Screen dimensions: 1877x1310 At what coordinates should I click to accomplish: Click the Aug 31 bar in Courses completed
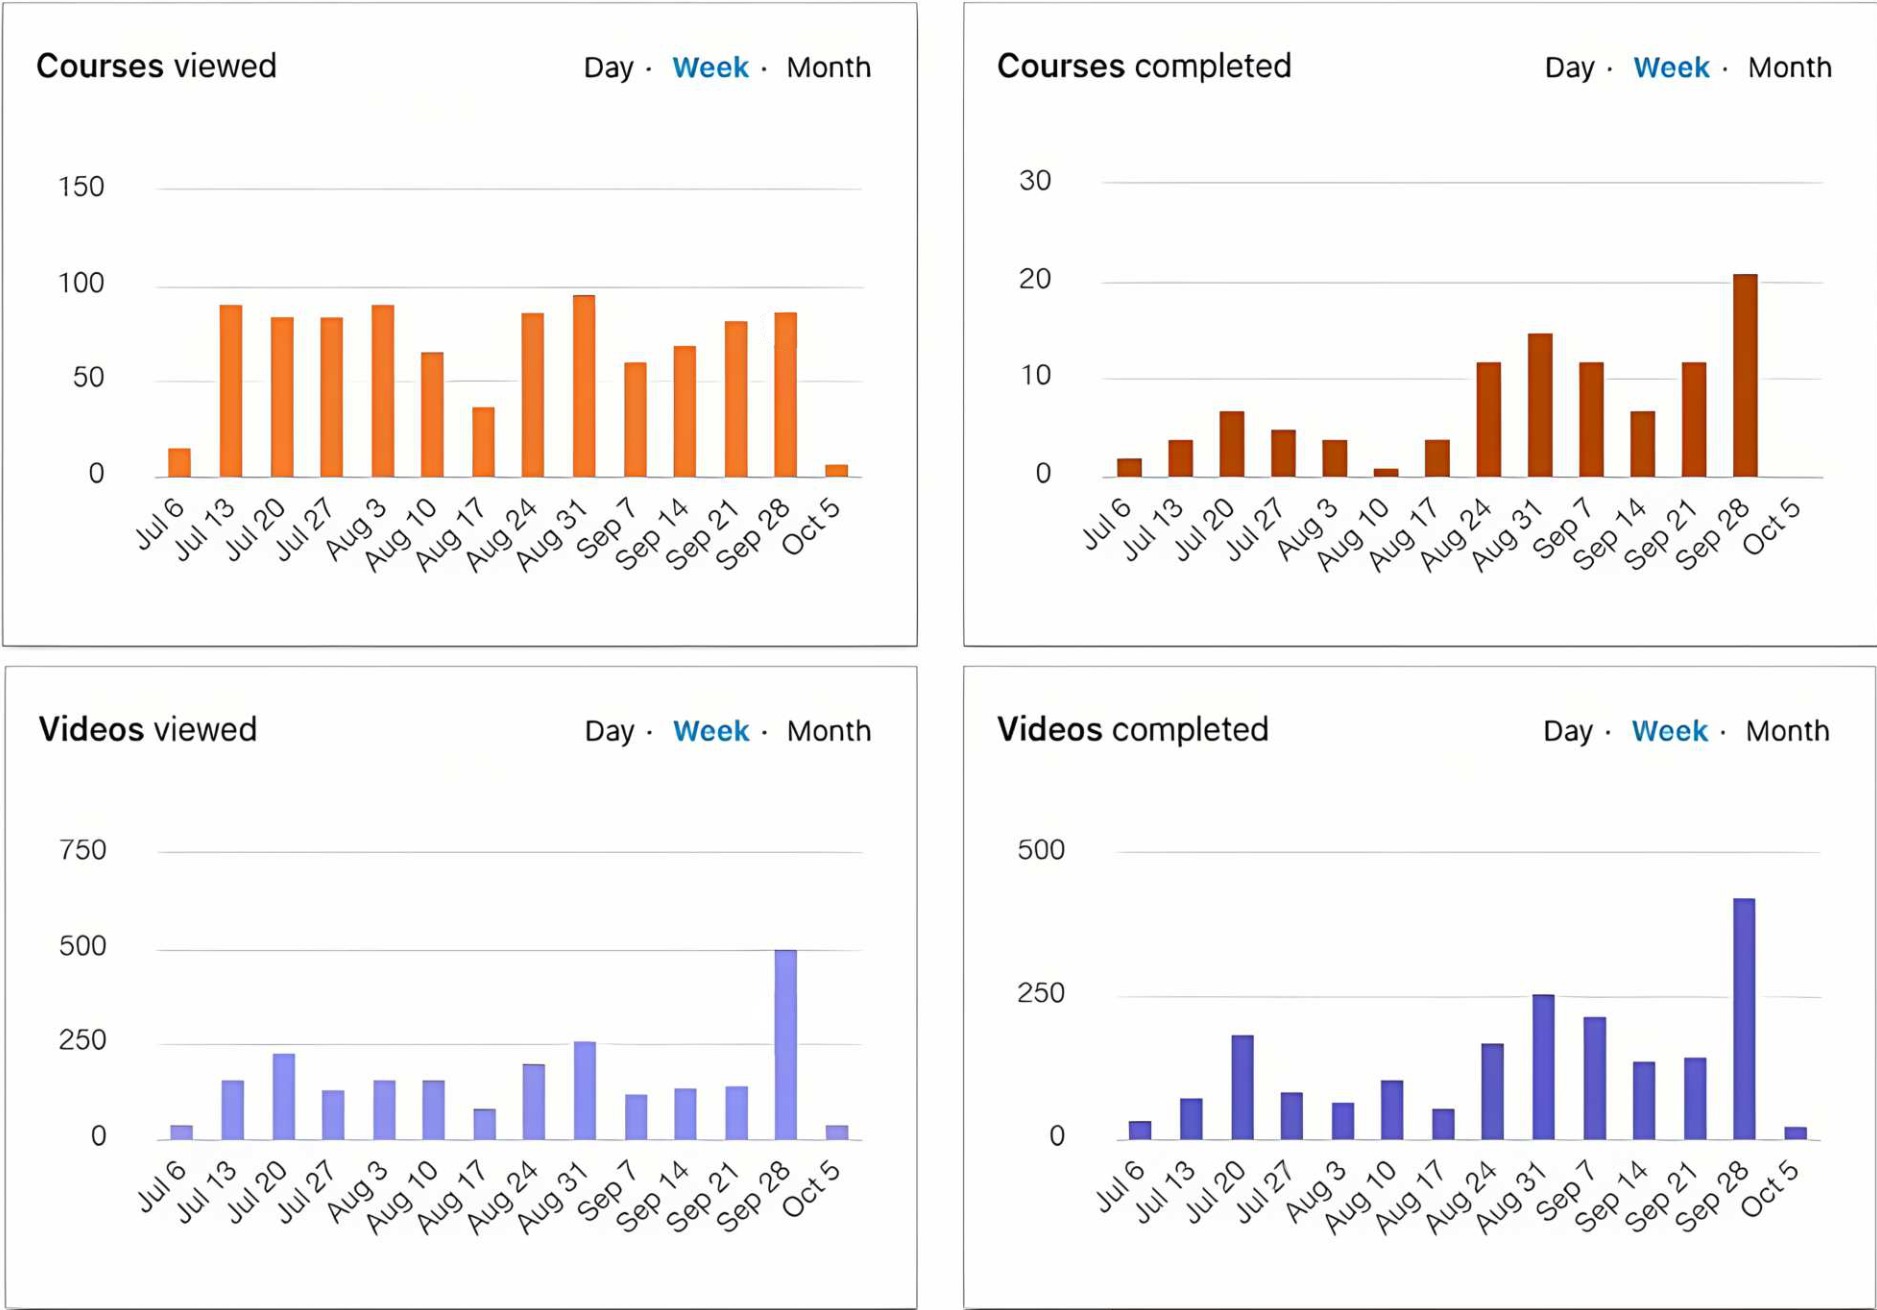[x=1540, y=405]
